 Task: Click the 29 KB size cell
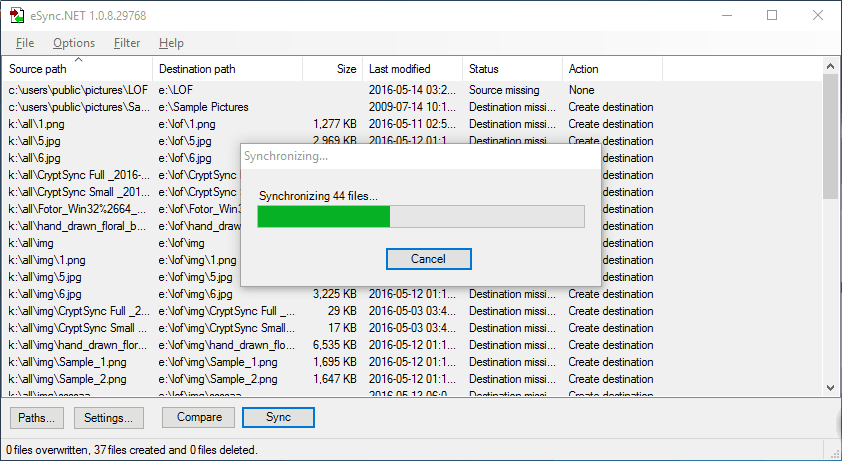[342, 311]
